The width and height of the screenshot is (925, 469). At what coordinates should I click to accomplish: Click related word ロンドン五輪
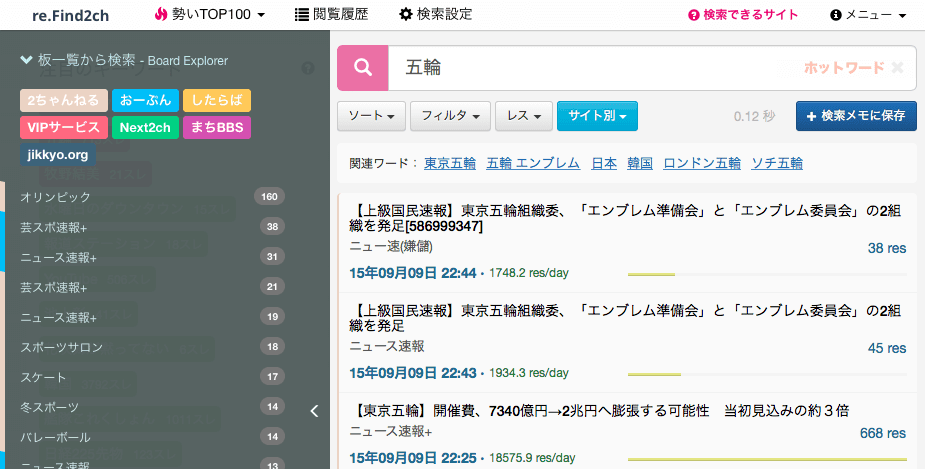tap(702, 163)
